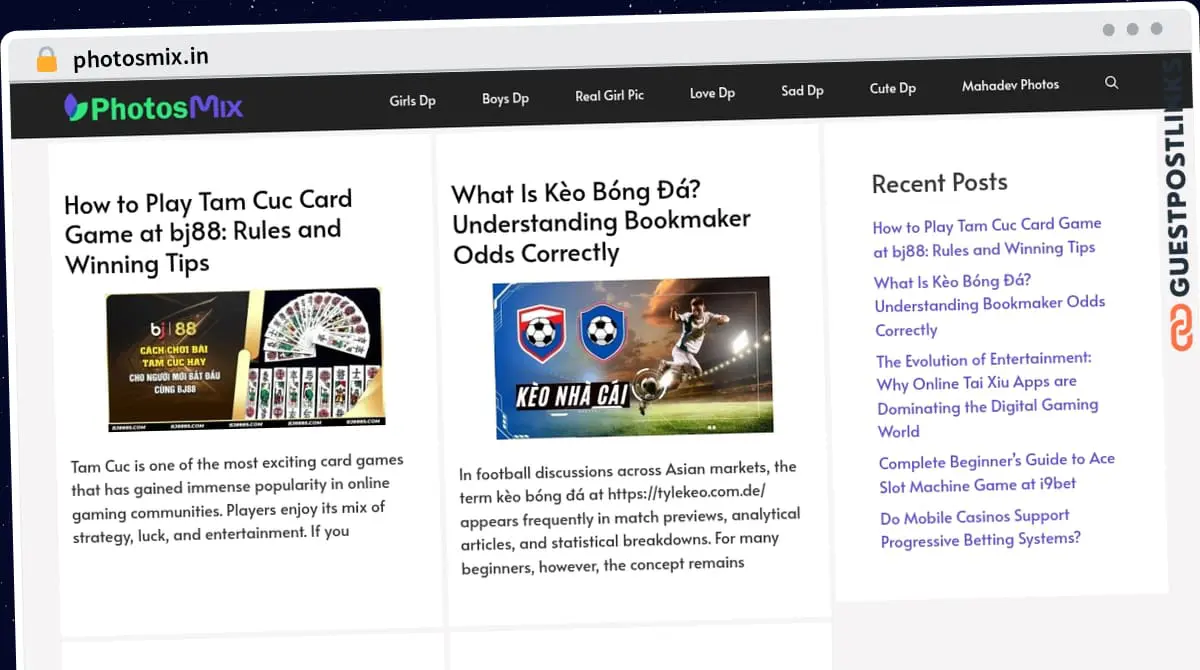Open the Kèo Bóng Đá article title
The width and height of the screenshot is (1200, 670).
(601, 223)
